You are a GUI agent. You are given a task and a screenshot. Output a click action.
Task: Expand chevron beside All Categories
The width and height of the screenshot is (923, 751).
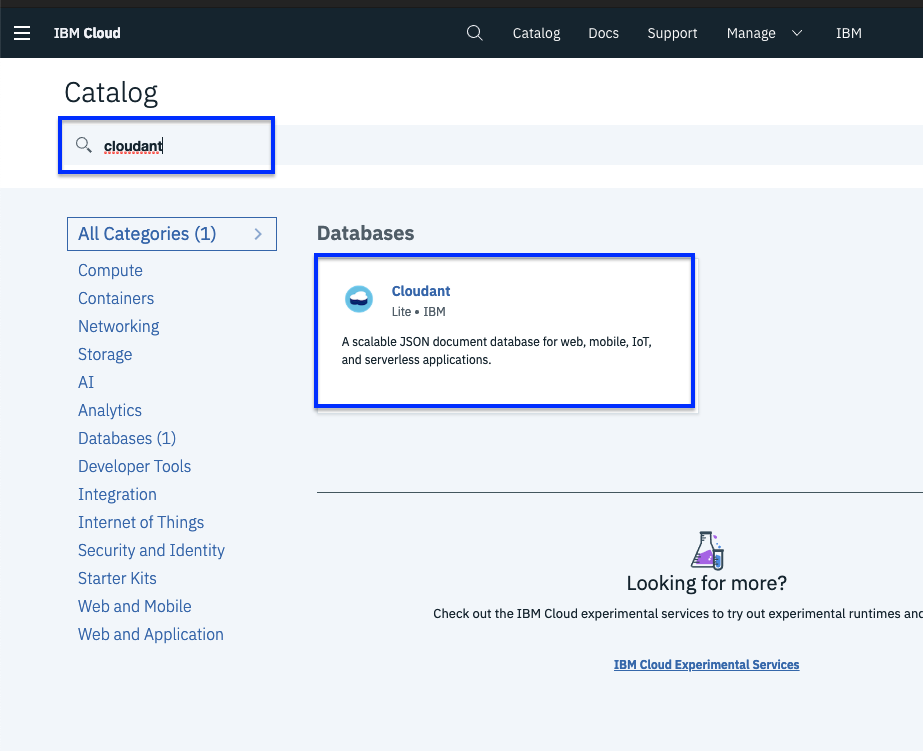click(258, 234)
